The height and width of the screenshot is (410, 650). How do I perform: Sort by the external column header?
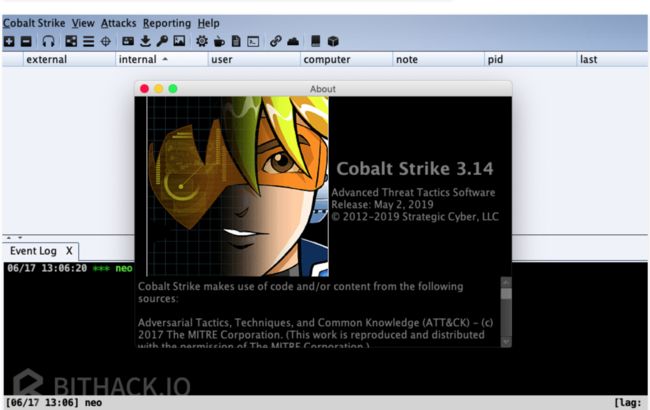click(69, 59)
